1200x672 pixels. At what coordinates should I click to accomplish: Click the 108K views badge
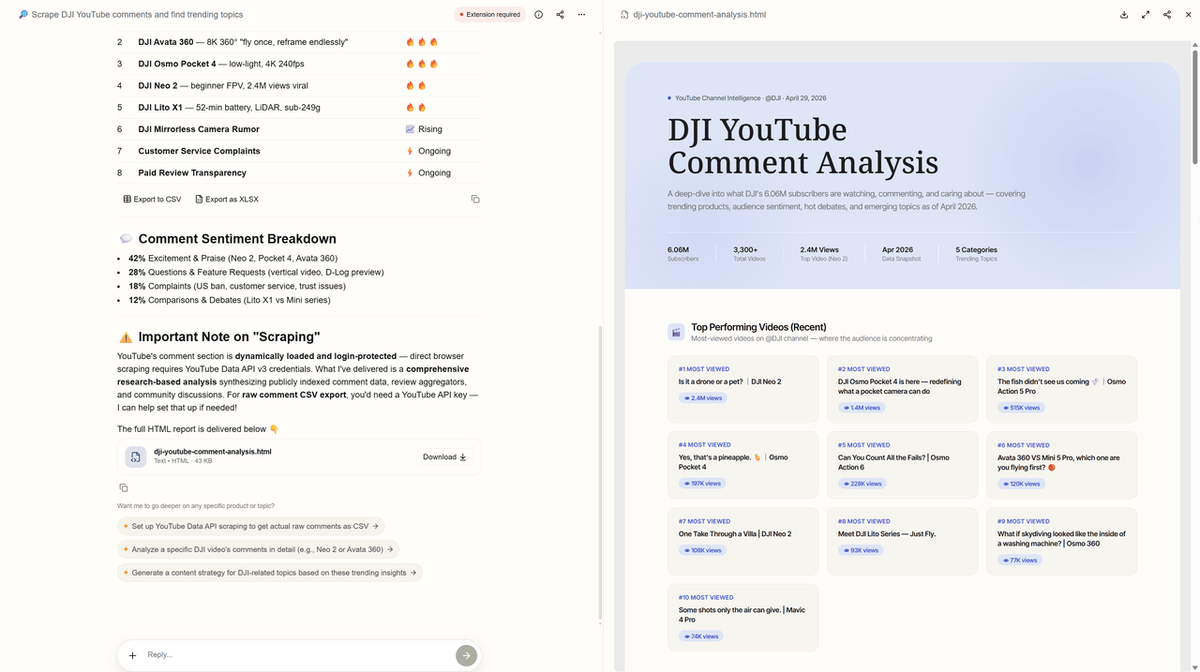click(x=702, y=550)
